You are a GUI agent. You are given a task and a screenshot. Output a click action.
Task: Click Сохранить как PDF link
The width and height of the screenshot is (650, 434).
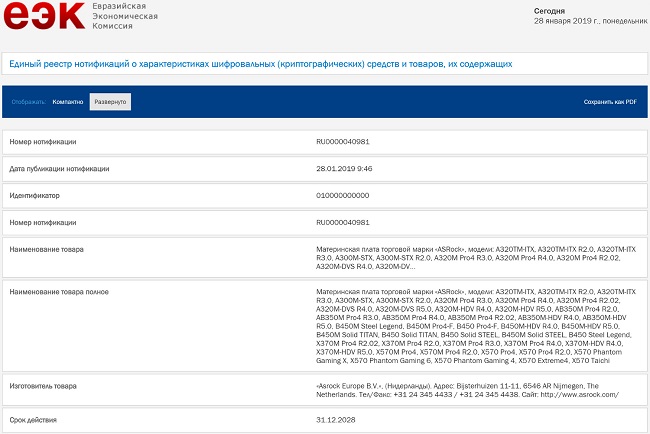point(610,102)
